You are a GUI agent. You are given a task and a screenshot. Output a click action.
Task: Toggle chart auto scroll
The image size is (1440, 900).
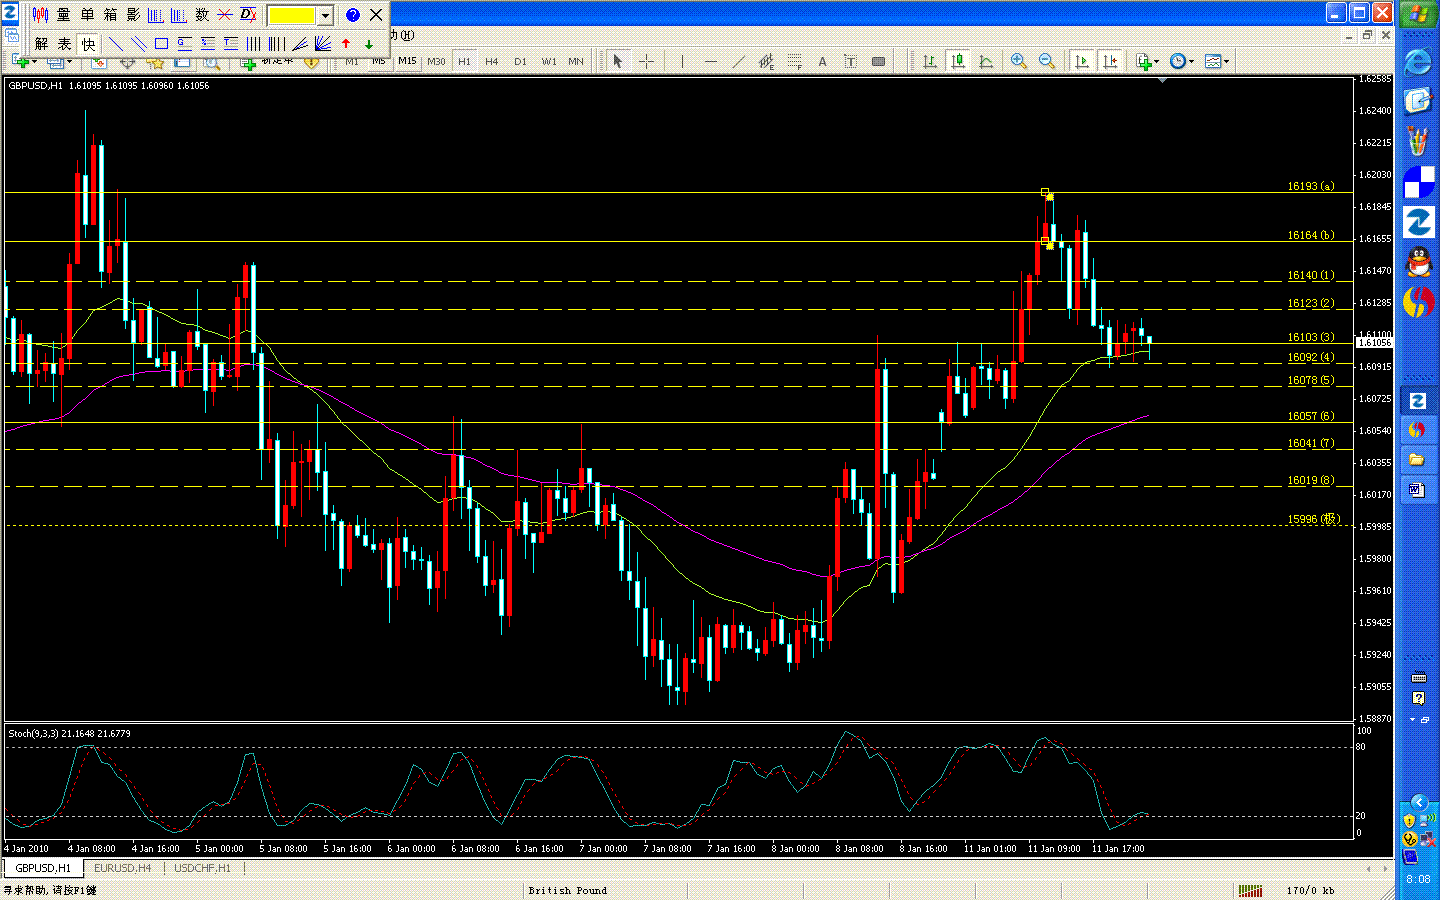[x=1081, y=61]
